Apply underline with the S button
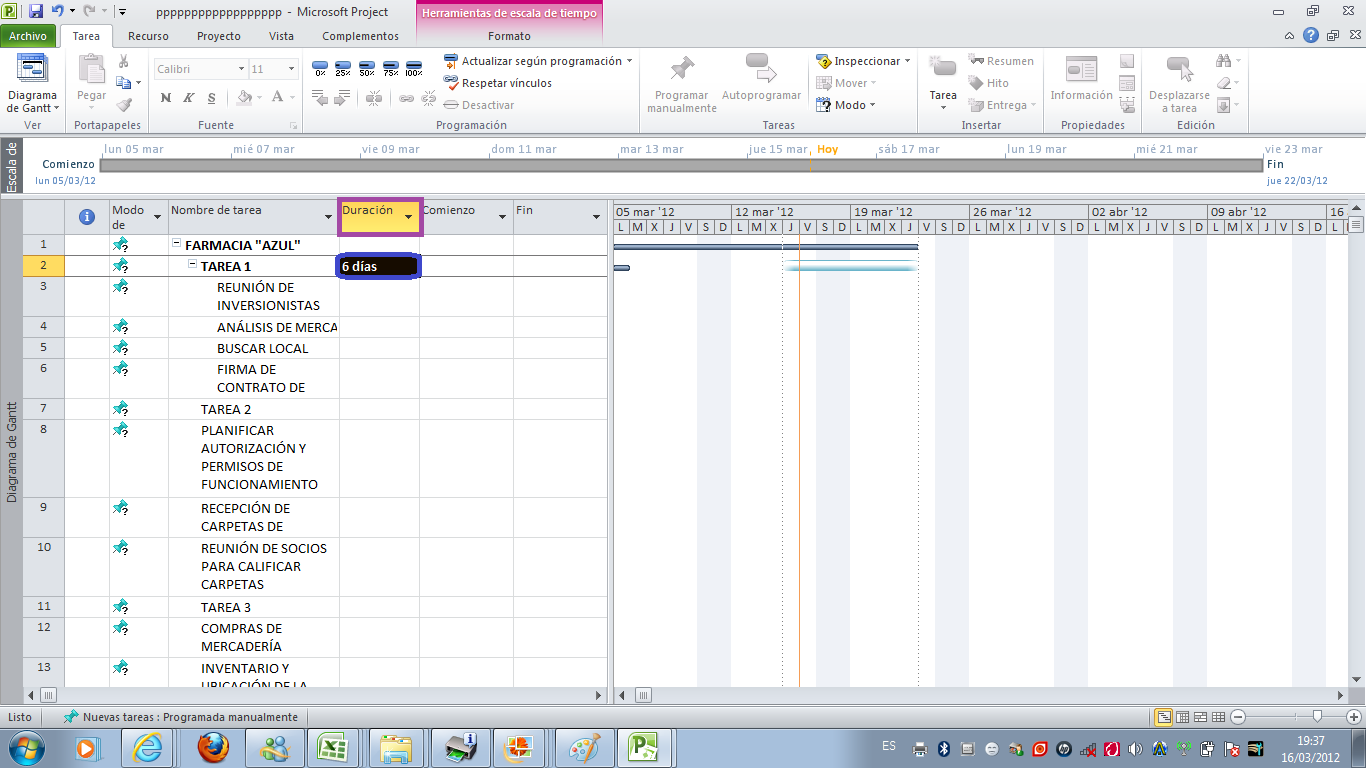 tap(211, 98)
